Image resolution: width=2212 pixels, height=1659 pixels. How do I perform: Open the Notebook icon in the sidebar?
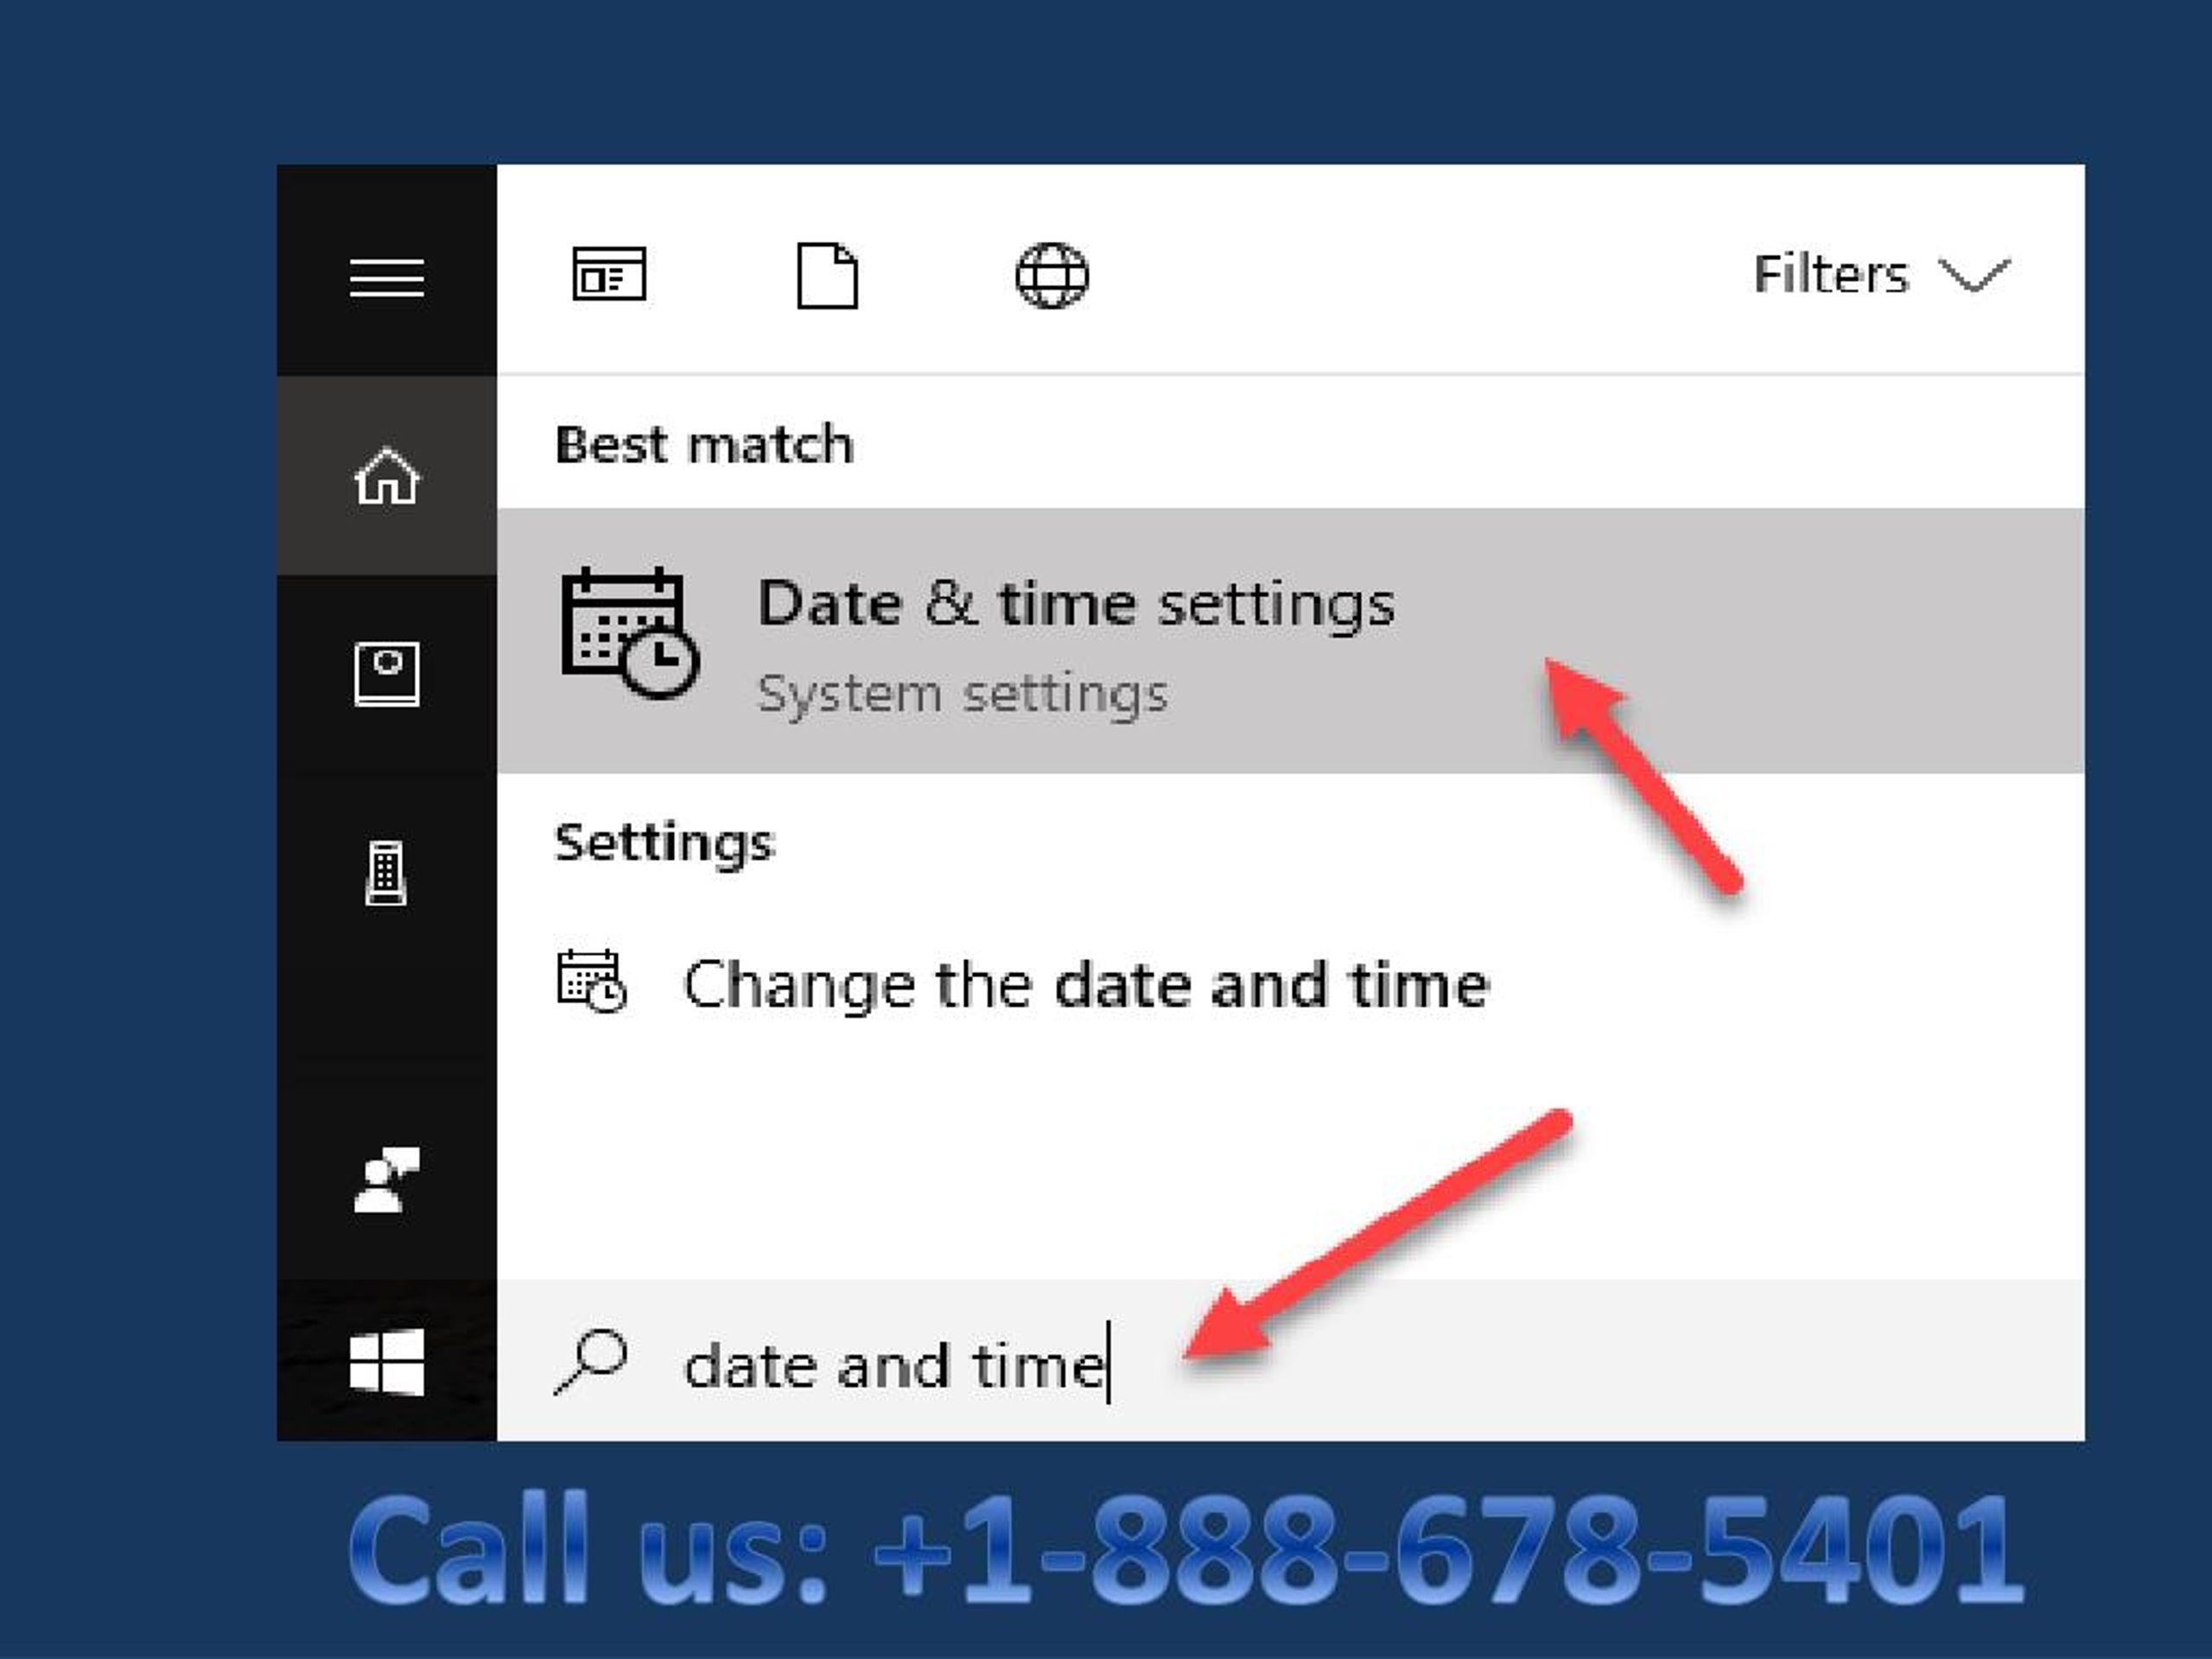(387, 674)
